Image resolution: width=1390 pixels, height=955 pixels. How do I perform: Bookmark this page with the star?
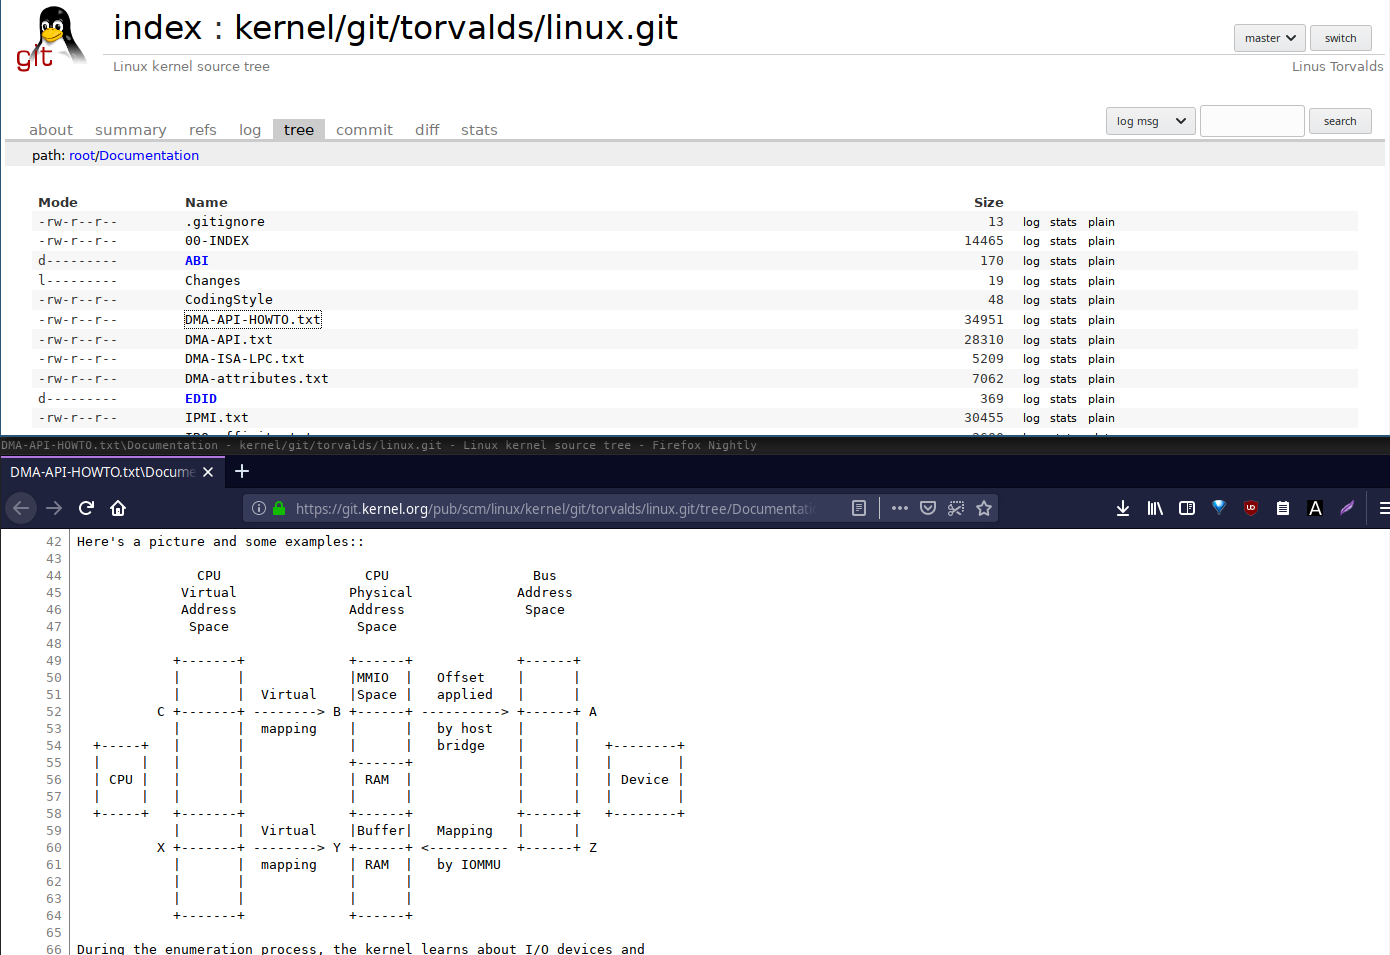click(x=984, y=508)
